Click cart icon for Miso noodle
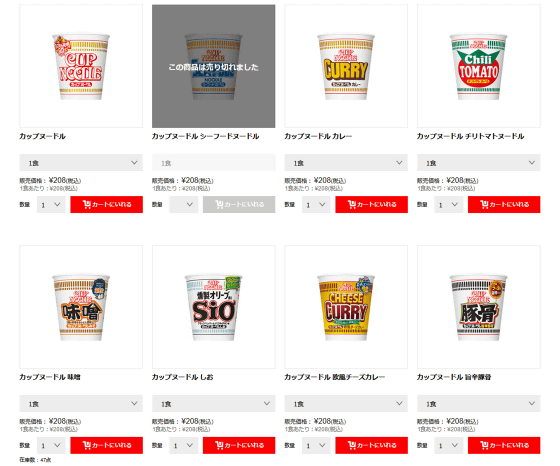 (87, 445)
